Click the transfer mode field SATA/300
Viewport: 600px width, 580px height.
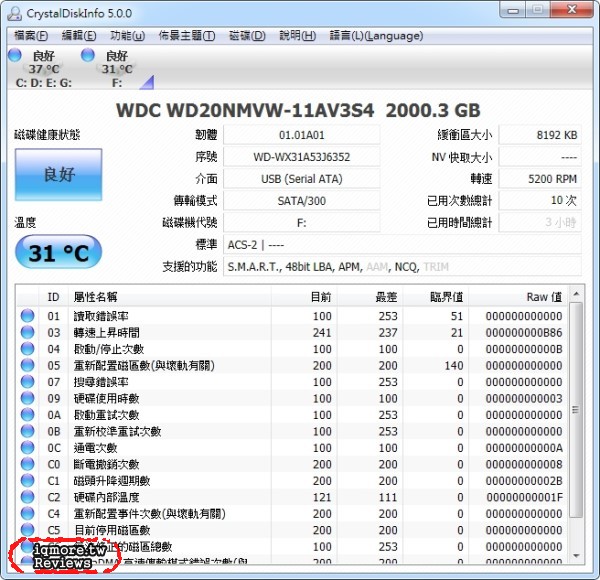pos(302,201)
